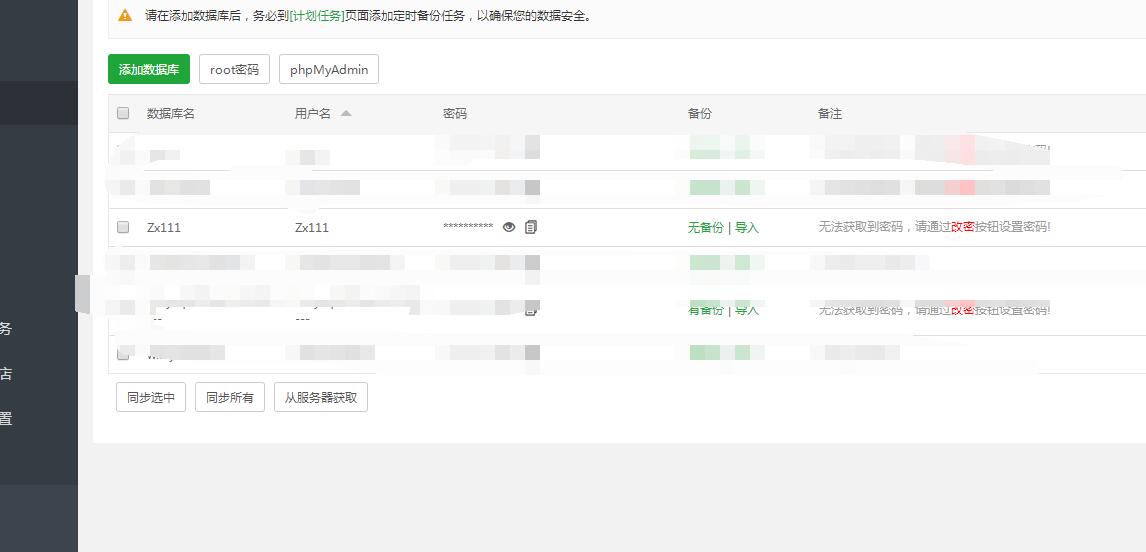Check the last database row checkbox
The height and width of the screenshot is (552, 1146).
[x=123, y=353]
